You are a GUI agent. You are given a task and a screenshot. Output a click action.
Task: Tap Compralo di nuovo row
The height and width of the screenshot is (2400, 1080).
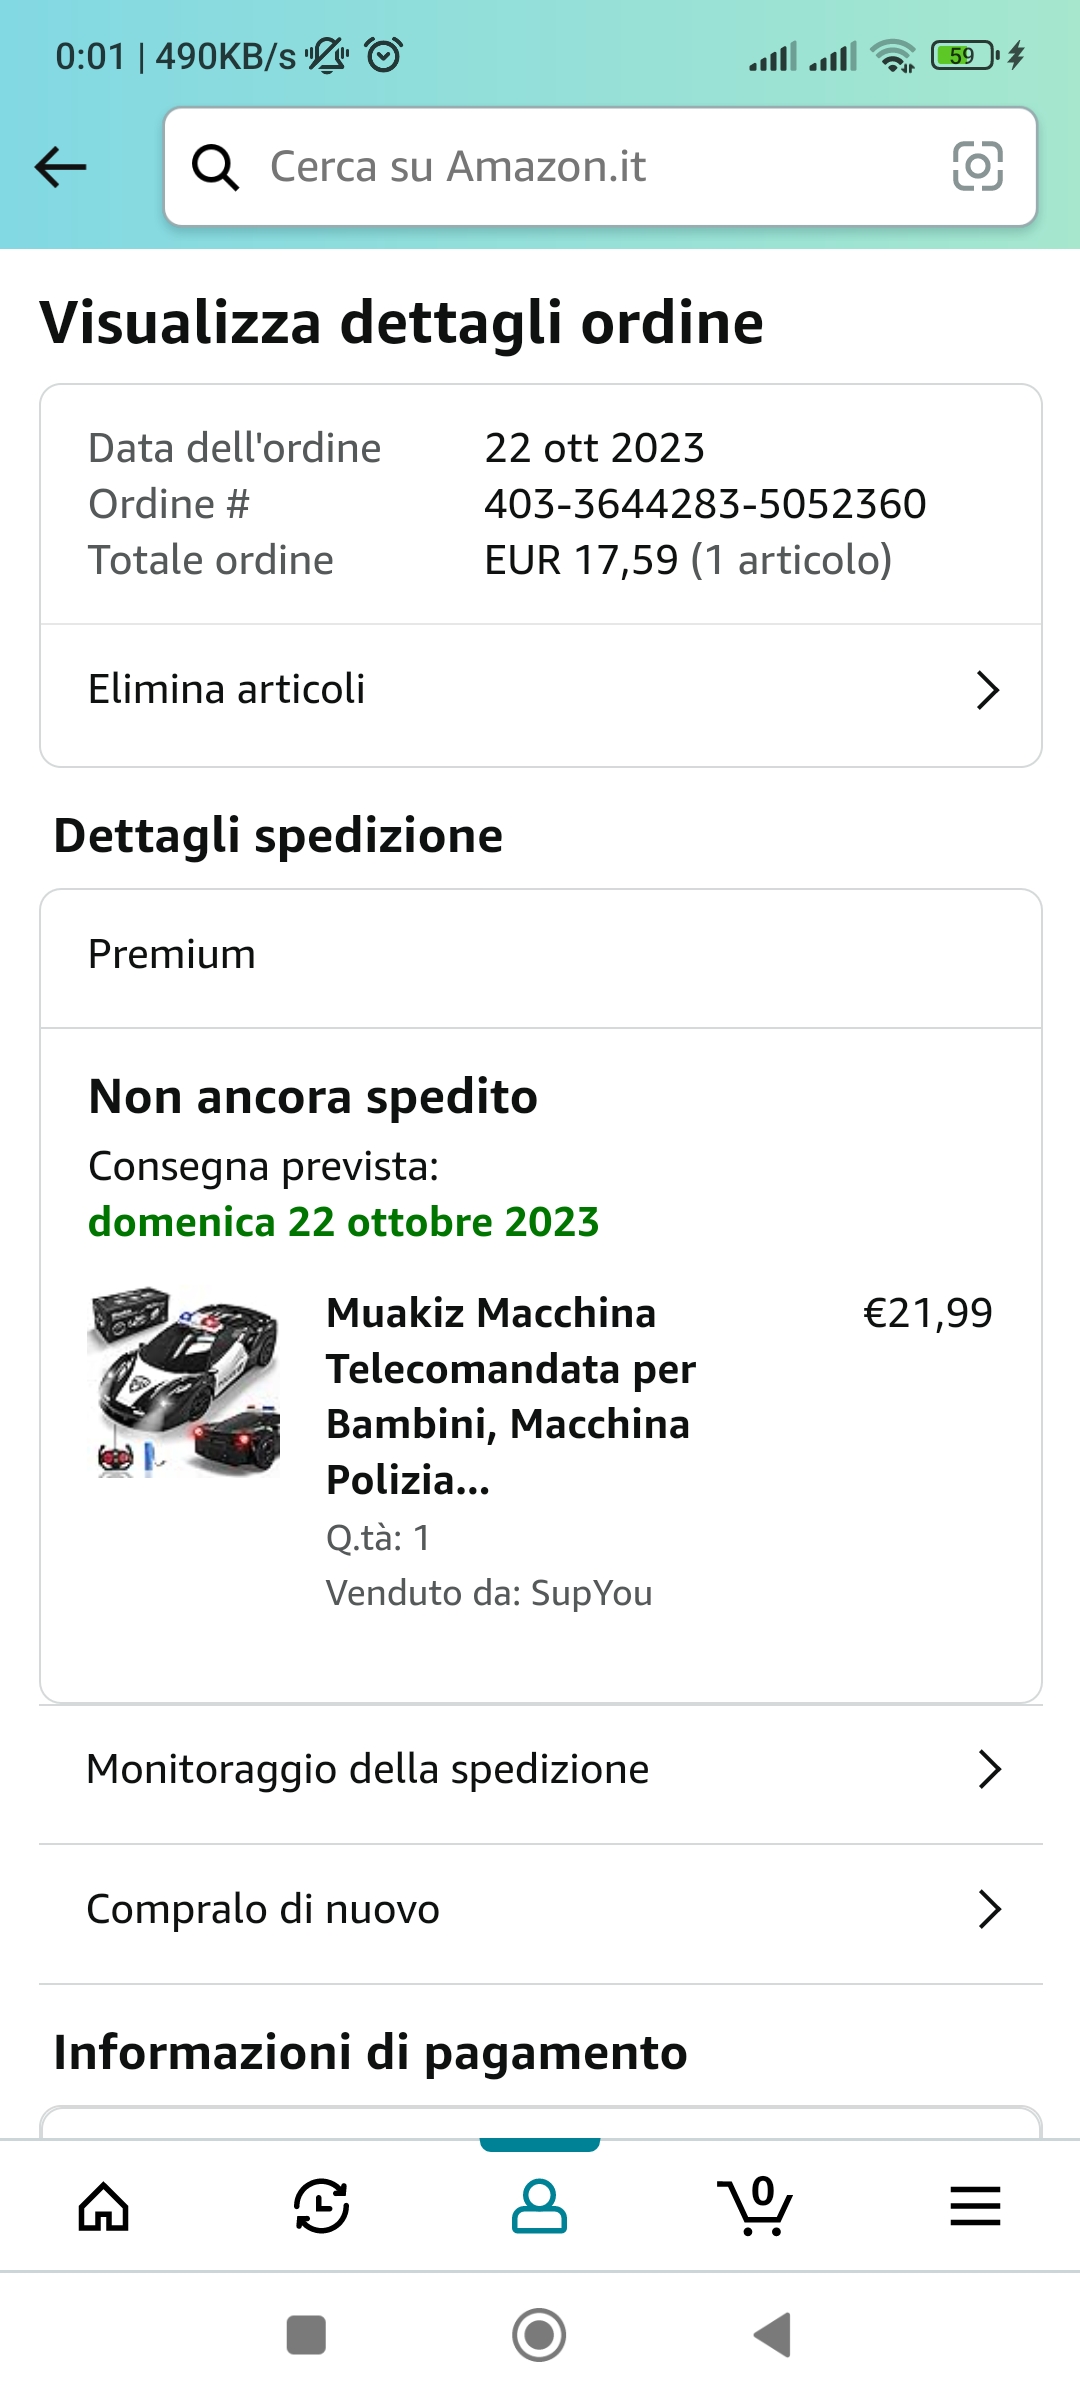click(x=263, y=1909)
